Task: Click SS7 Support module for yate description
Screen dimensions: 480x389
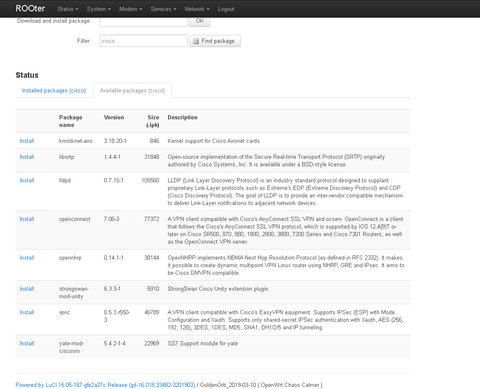Action: (203, 343)
